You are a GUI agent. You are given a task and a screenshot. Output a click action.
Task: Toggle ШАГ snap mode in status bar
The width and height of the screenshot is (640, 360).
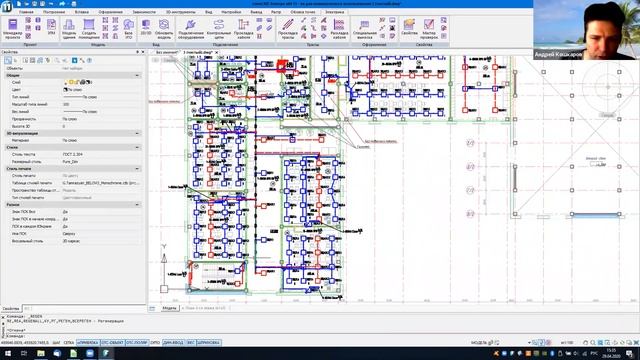click(x=56, y=343)
